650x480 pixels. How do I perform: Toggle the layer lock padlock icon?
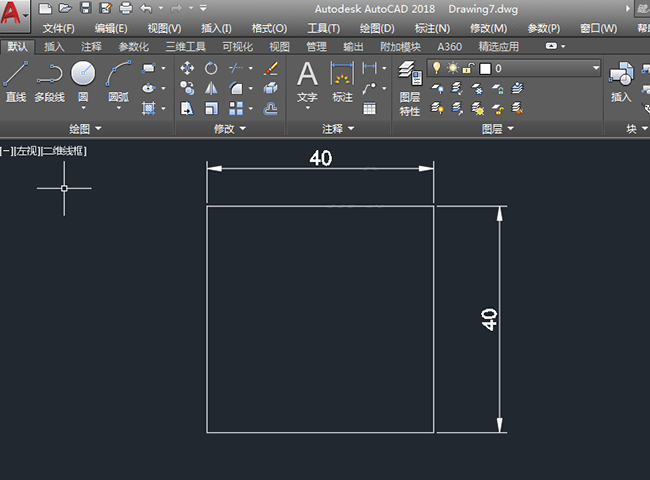468,68
